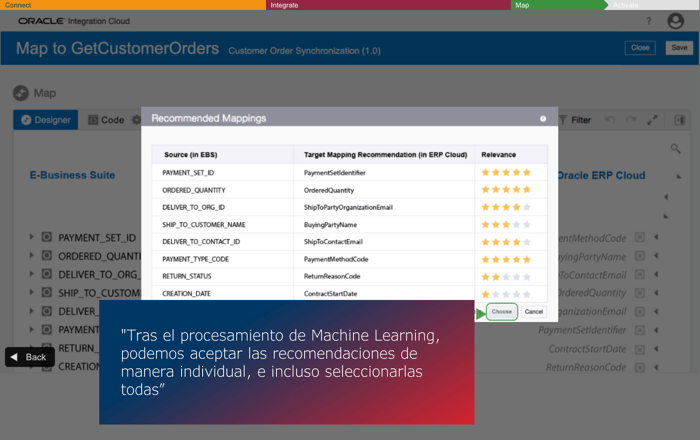
Task: Click the DELIVER_TO_ORG element icon in source tree
Action: click(46, 274)
